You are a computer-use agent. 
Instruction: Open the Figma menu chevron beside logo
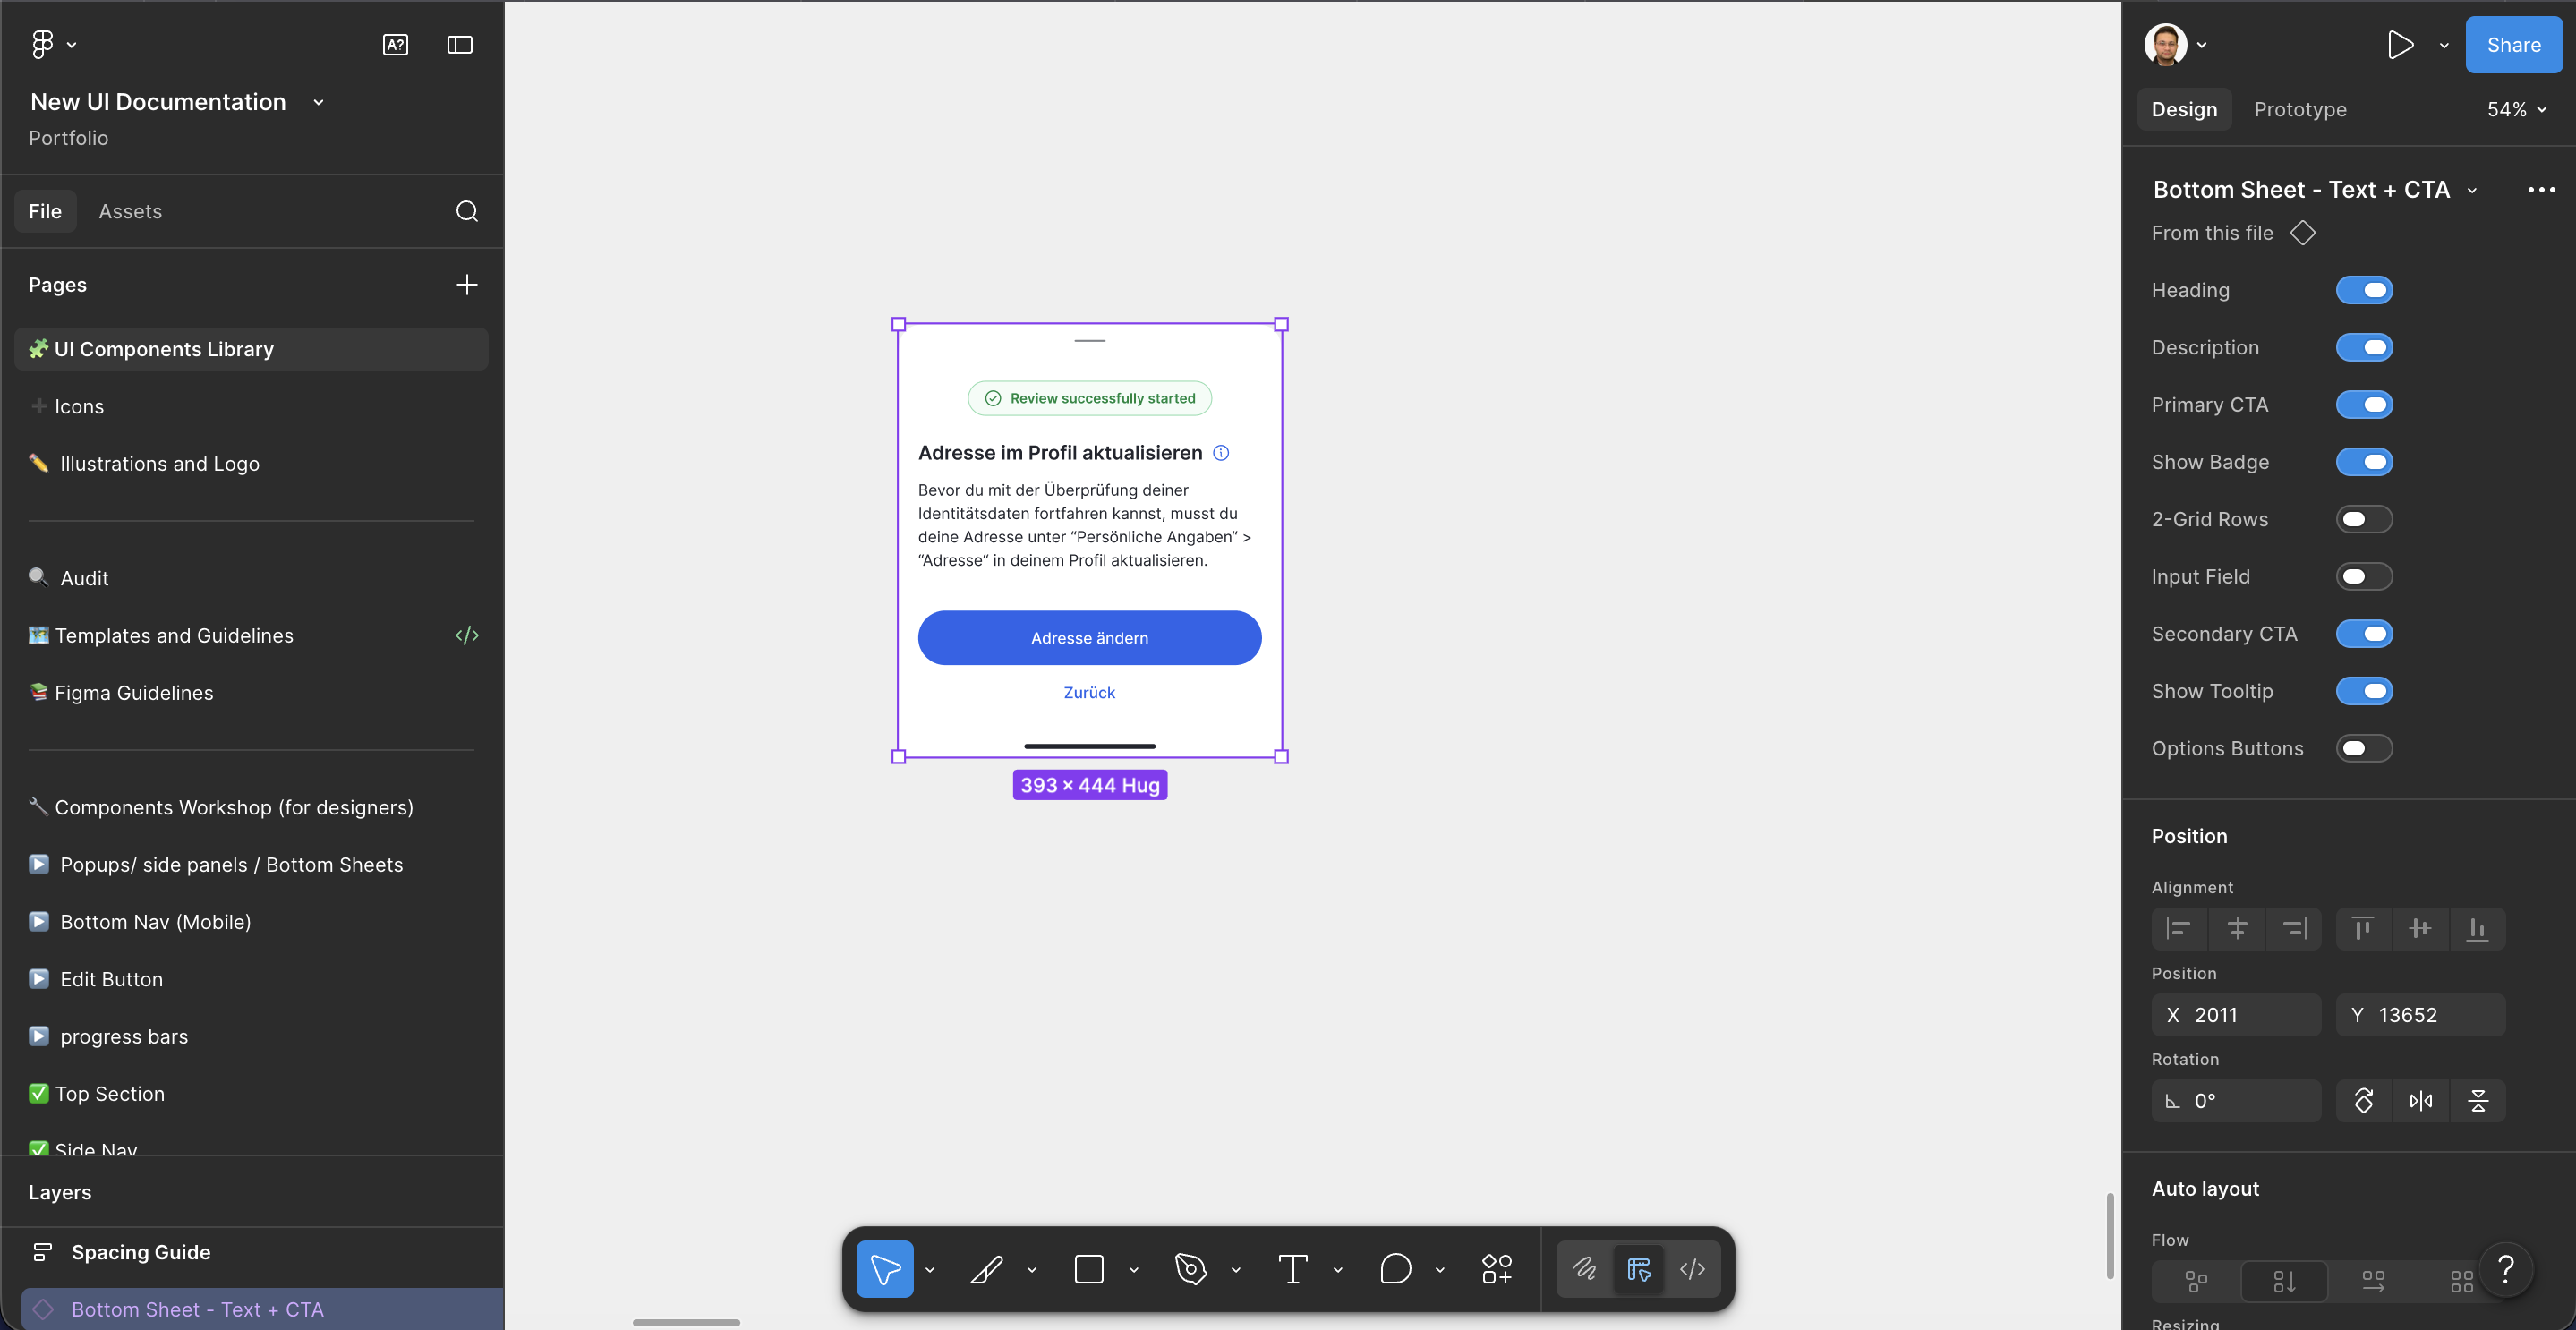(71, 45)
